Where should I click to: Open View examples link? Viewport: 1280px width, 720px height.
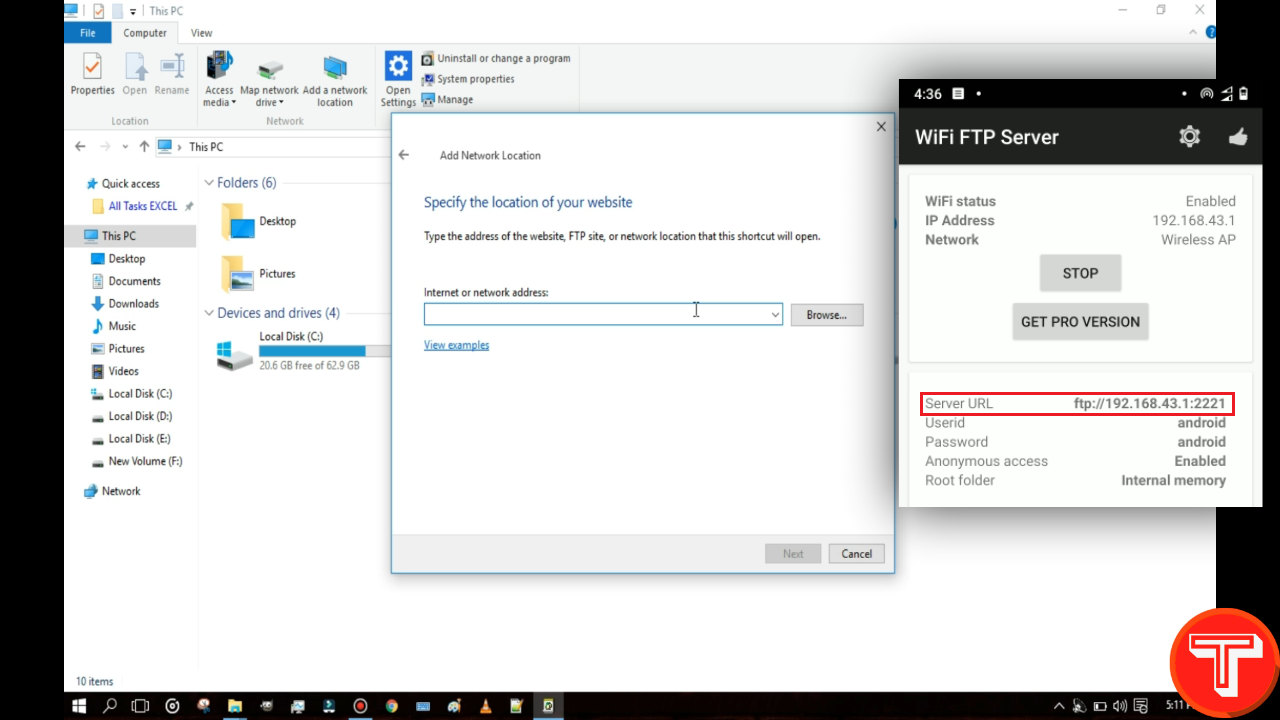(x=456, y=345)
